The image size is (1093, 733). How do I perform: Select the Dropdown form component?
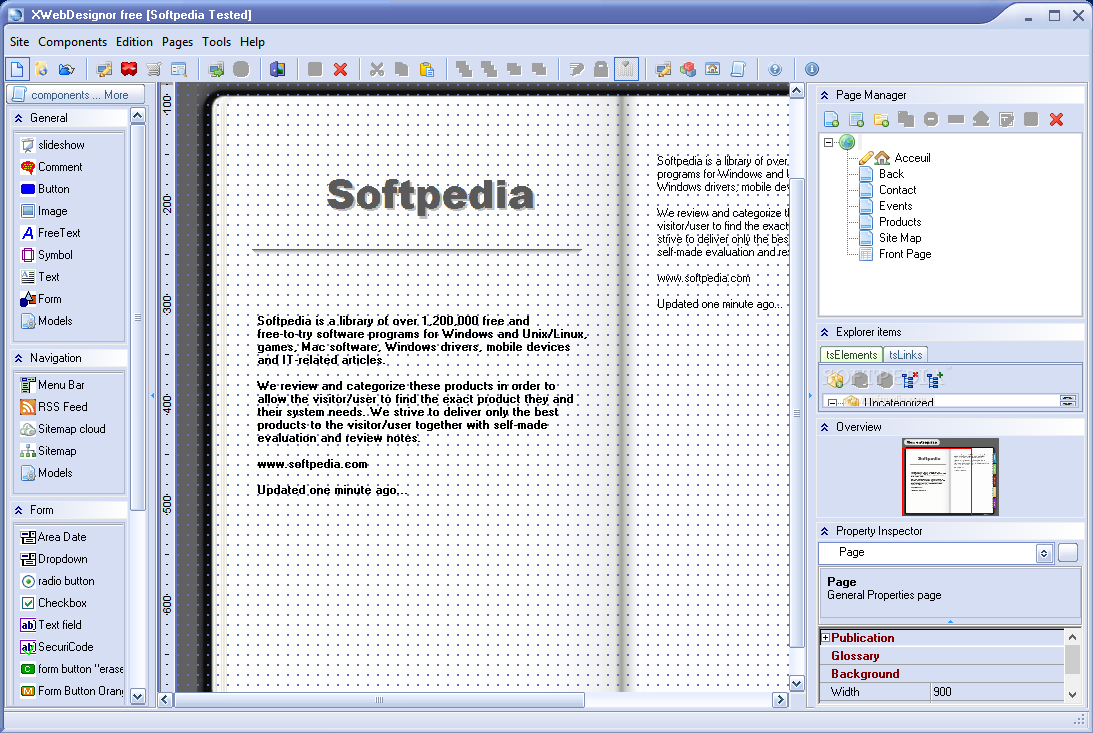pyautogui.click(x=54, y=559)
